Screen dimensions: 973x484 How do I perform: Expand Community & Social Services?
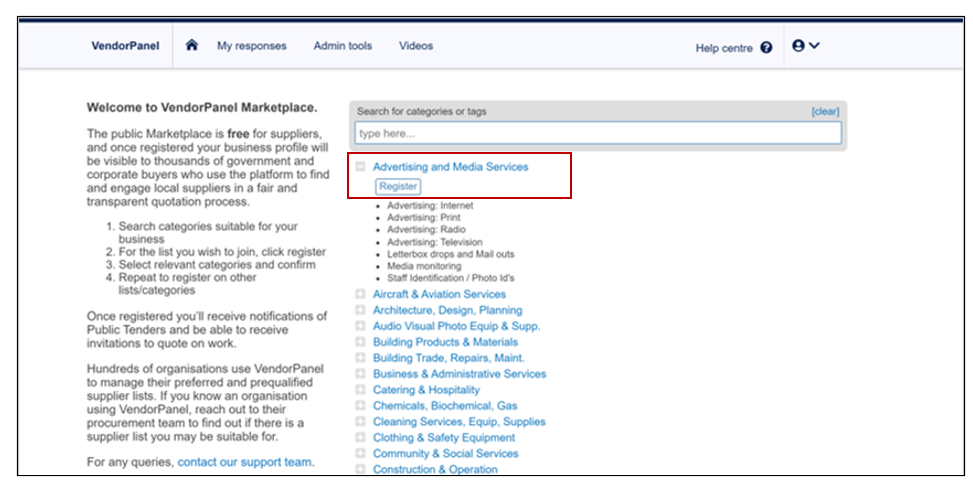coord(361,454)
